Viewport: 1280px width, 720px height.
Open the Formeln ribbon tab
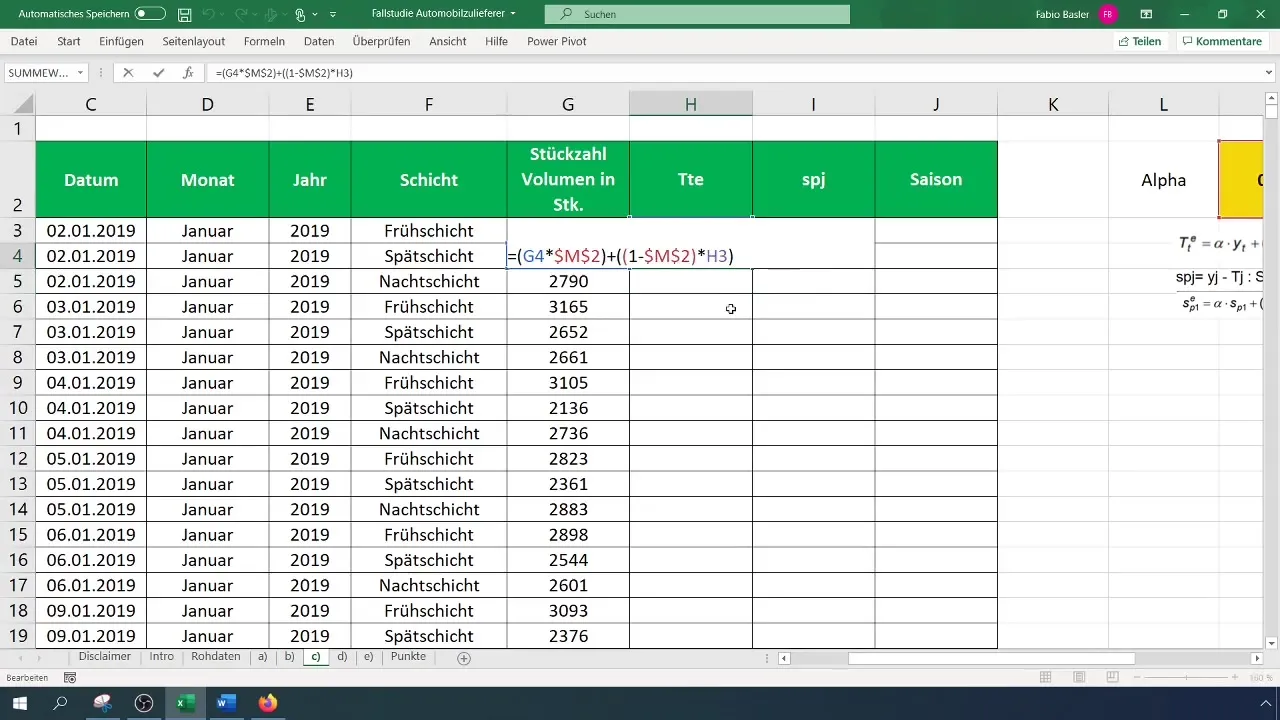point(264,41)
